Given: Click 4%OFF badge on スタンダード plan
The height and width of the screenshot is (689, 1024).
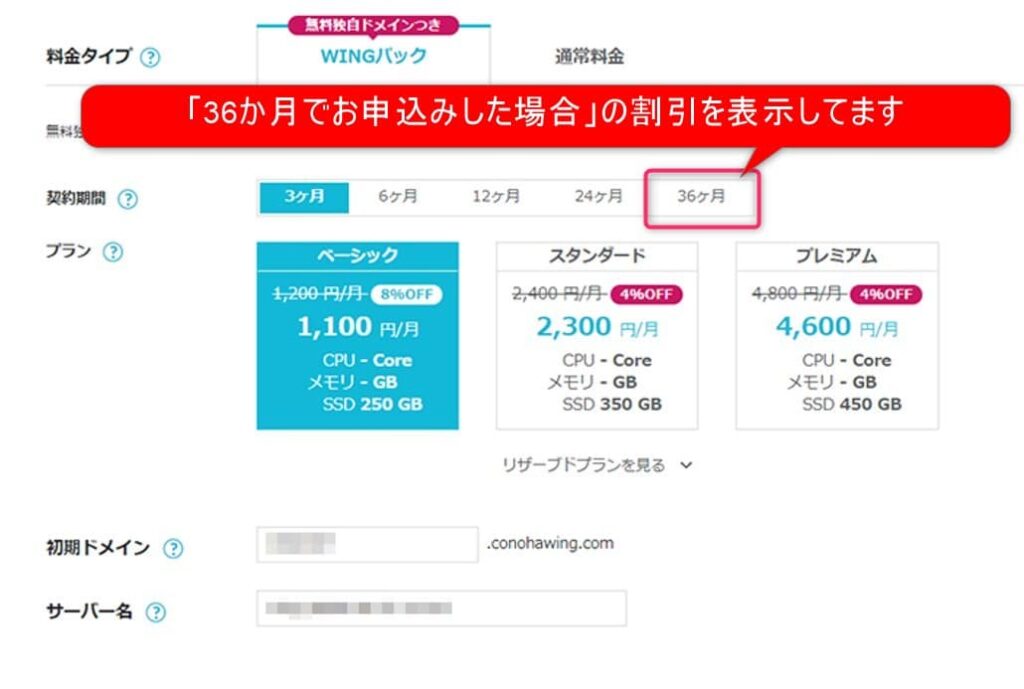Looking at the screenshot, I should pyautogui.click(x=646, y=295).
